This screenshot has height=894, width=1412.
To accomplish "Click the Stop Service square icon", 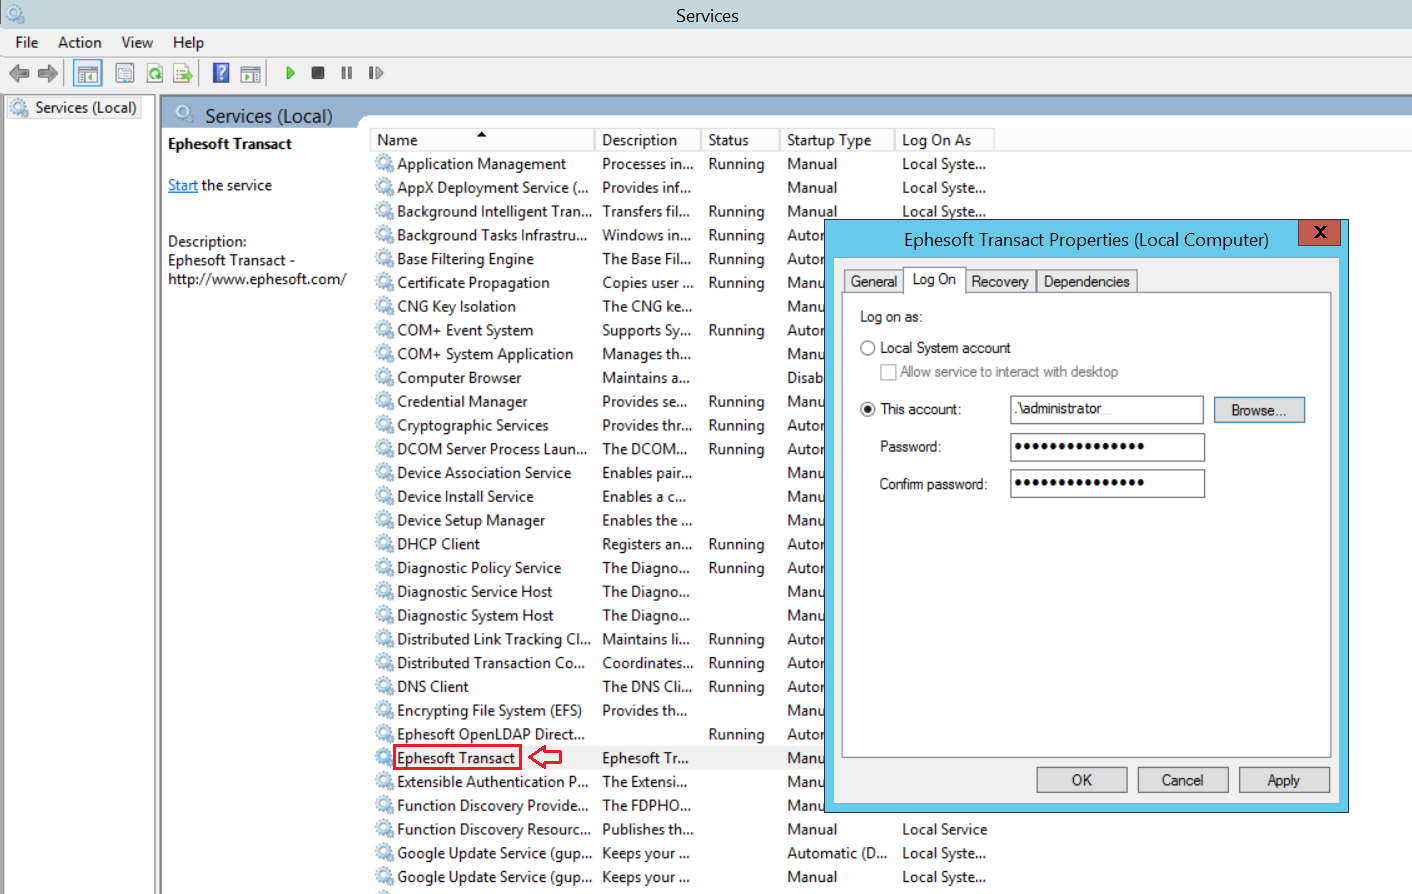I will [318, 73].
